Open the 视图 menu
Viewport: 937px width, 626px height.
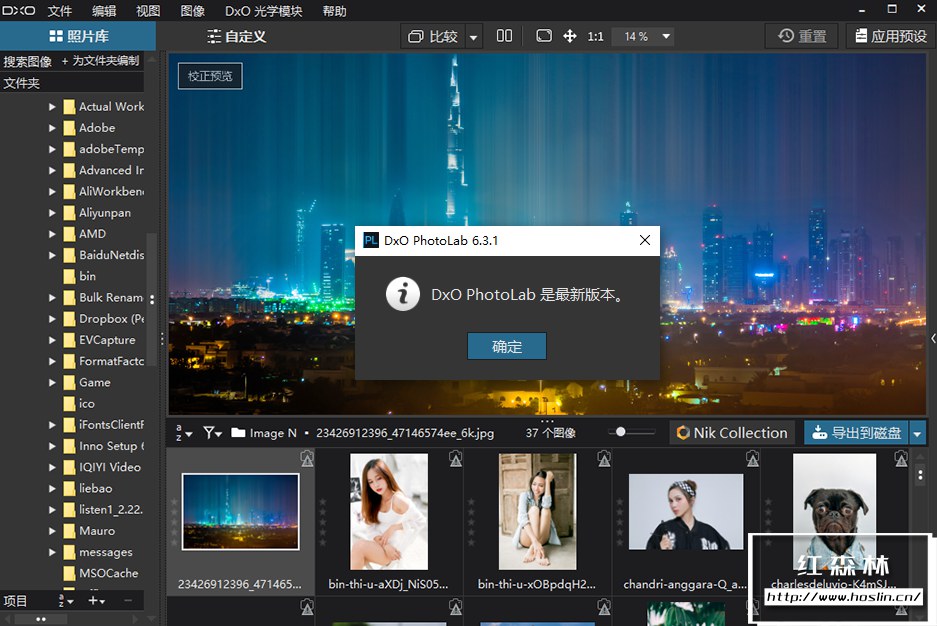(148, 11)
